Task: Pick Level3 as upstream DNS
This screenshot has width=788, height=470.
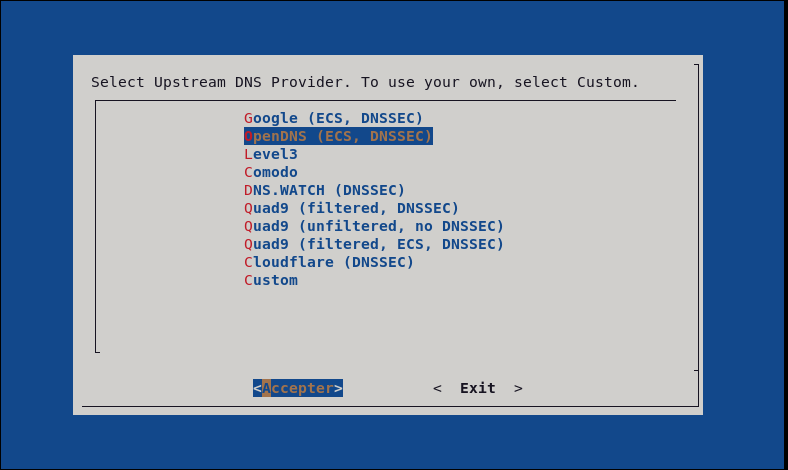Action: (x=271, y=154)
